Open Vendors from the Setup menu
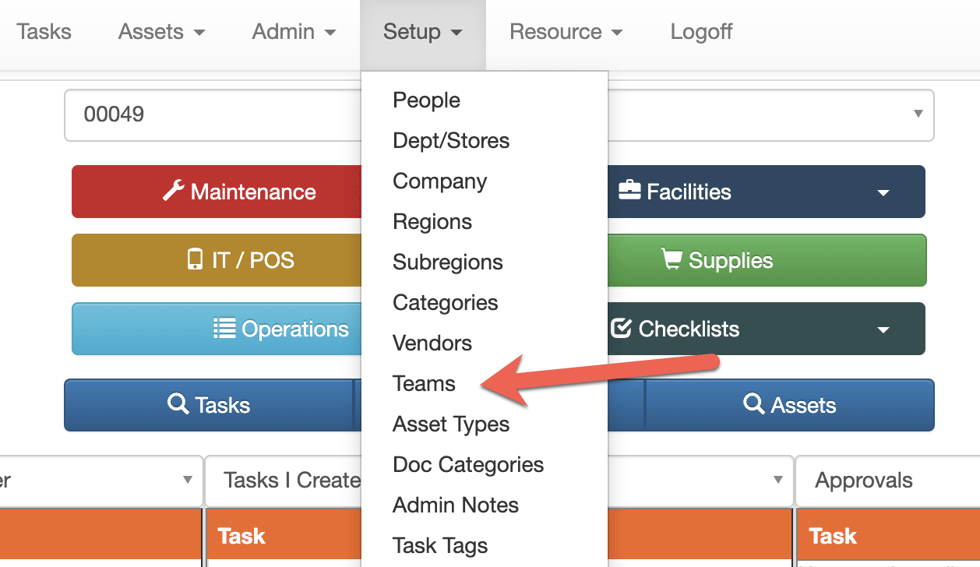This screenshot has height=567, width=980. (432, 343)
